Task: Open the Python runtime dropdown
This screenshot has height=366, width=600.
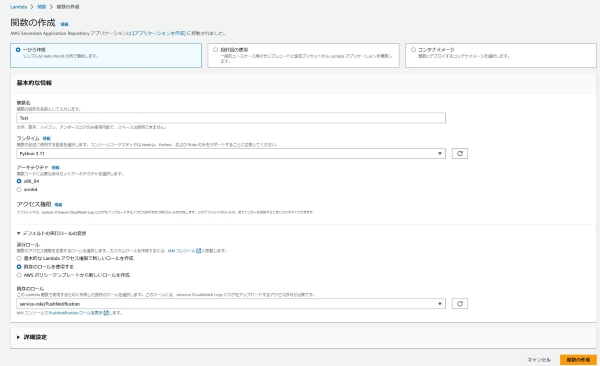Action: pos(231,154)
